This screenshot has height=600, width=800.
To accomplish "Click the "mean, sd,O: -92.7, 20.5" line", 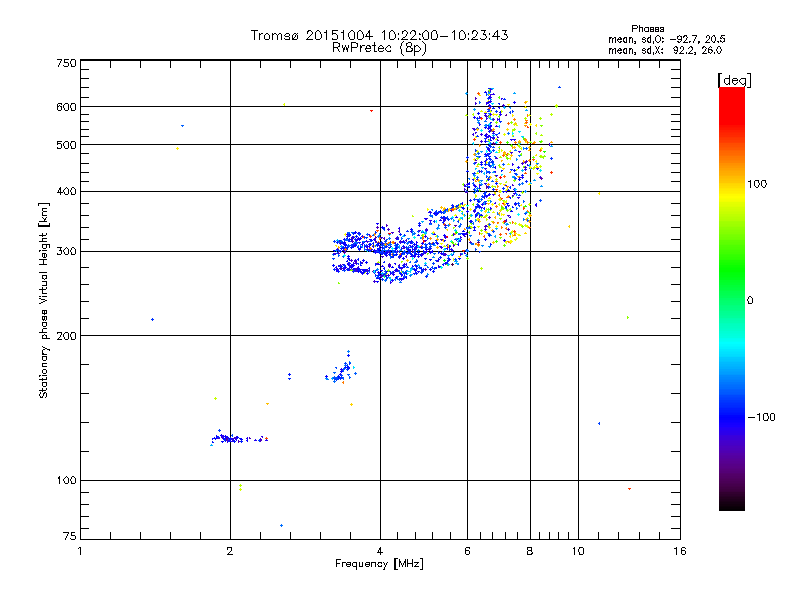I will point(666,40).
